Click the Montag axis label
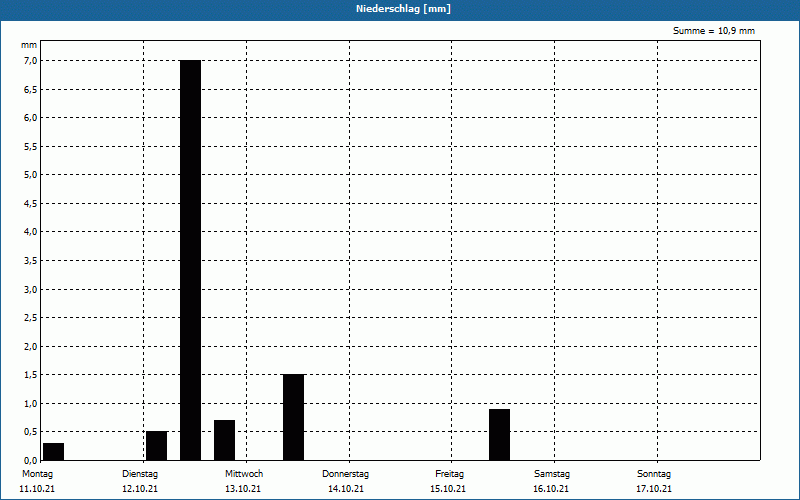The height and width of the screenshot is (500, 800). coord(37,474)
